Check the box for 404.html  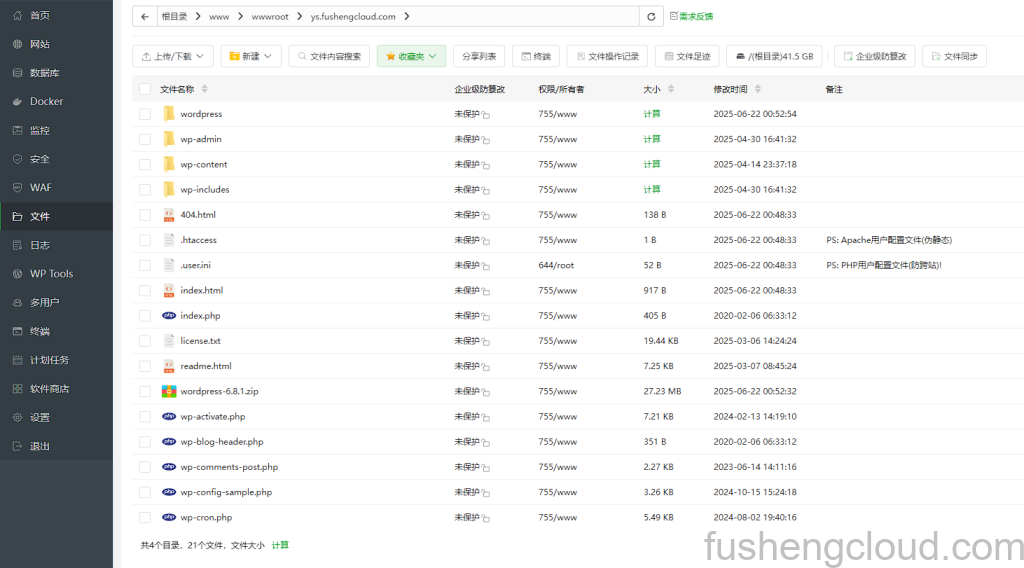(x=145, y=215)
